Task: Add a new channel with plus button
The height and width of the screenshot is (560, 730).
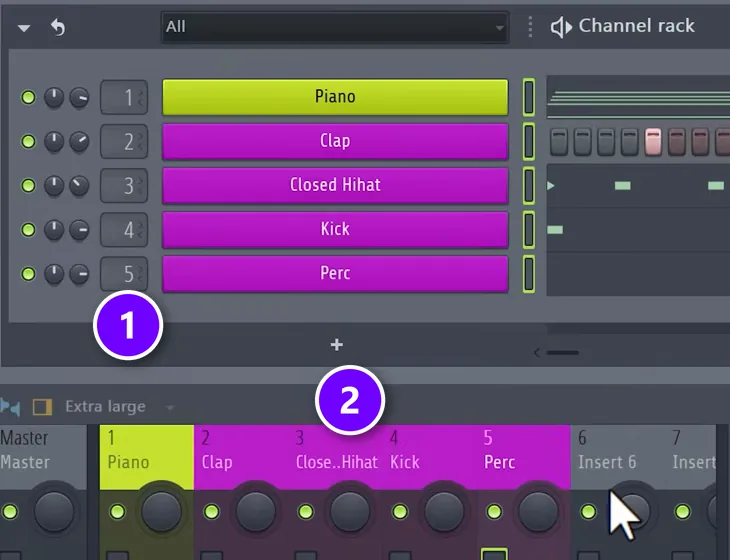Action: point(337,345)
